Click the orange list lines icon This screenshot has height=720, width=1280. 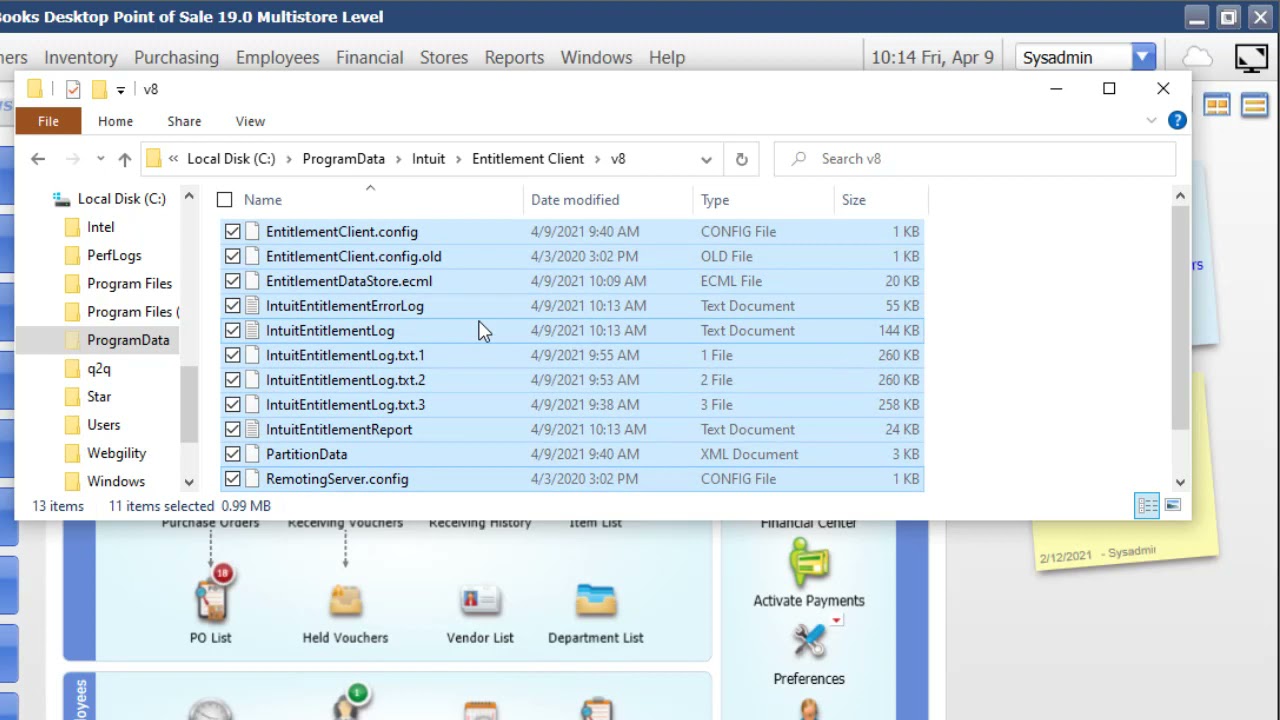pyautogui.click(x=1254, y=105)
